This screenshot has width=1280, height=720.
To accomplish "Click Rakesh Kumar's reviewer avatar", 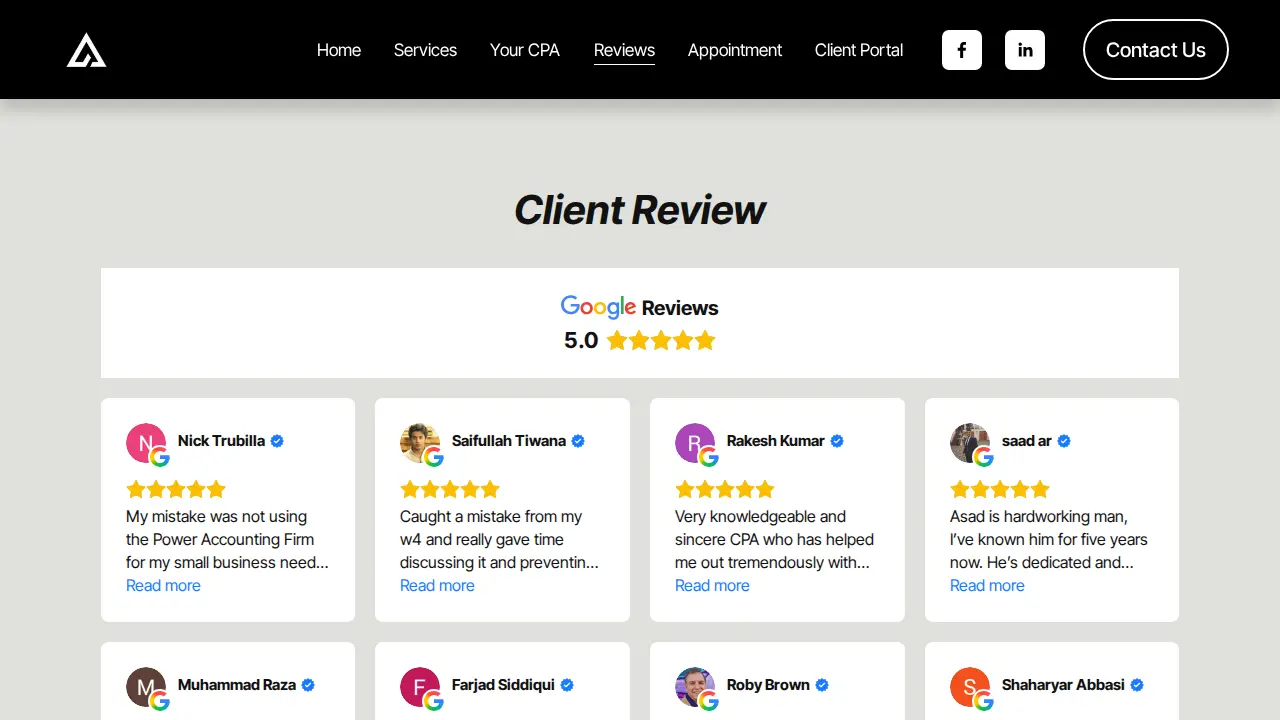I will pyautogui.click(x=695, y=443).
